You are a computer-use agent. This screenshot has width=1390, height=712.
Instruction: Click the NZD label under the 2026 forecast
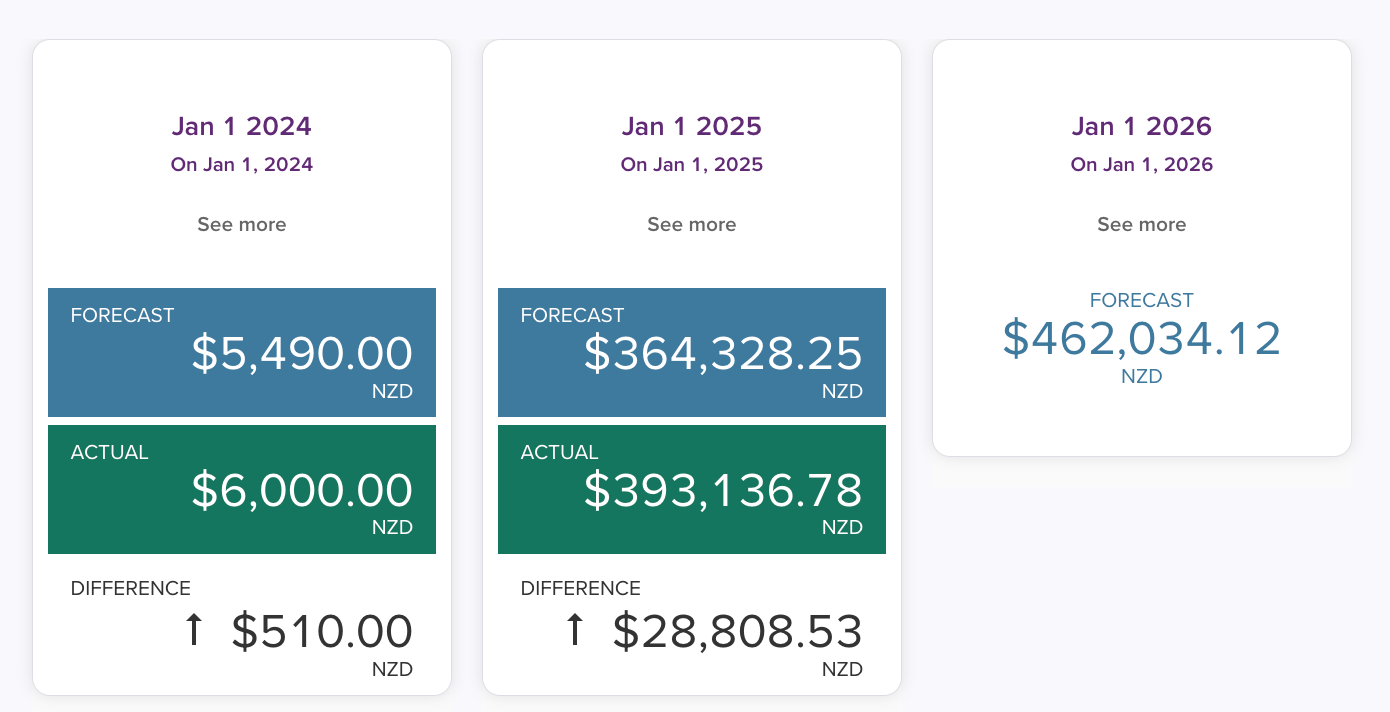coord(1142,377)
